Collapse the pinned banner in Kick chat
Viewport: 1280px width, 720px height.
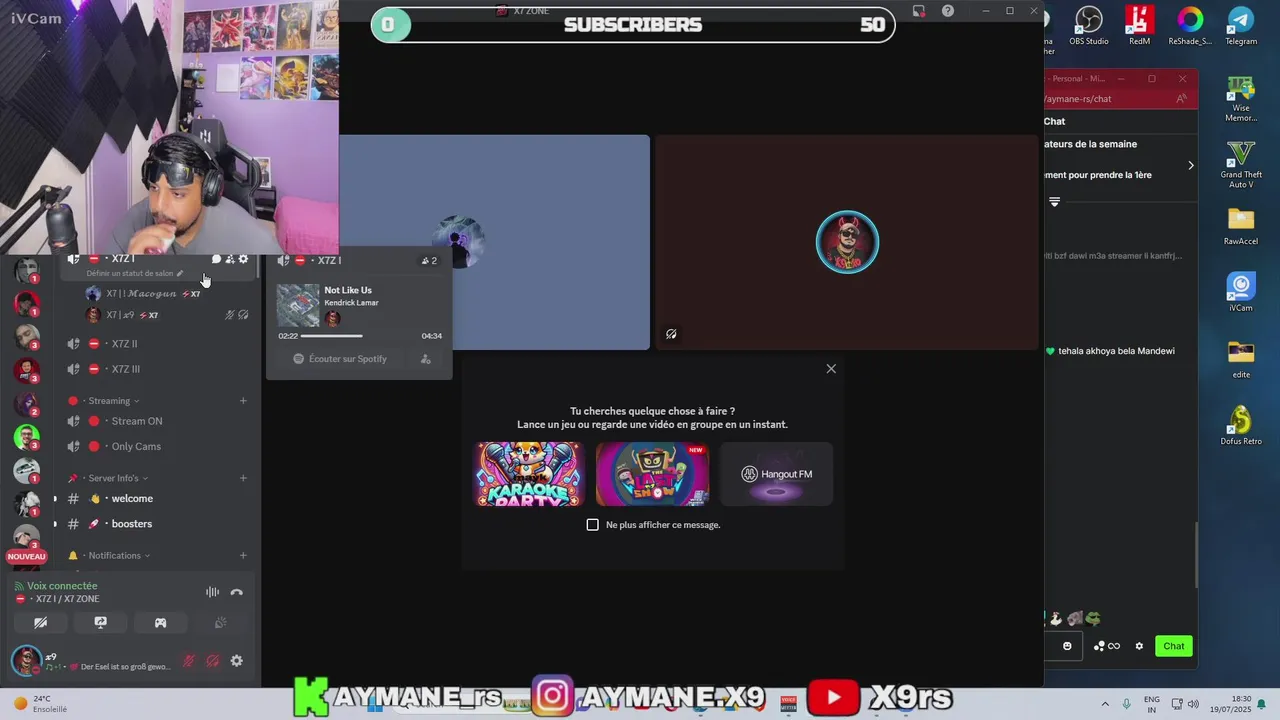pyautogui.click(x=1054, y=202)
